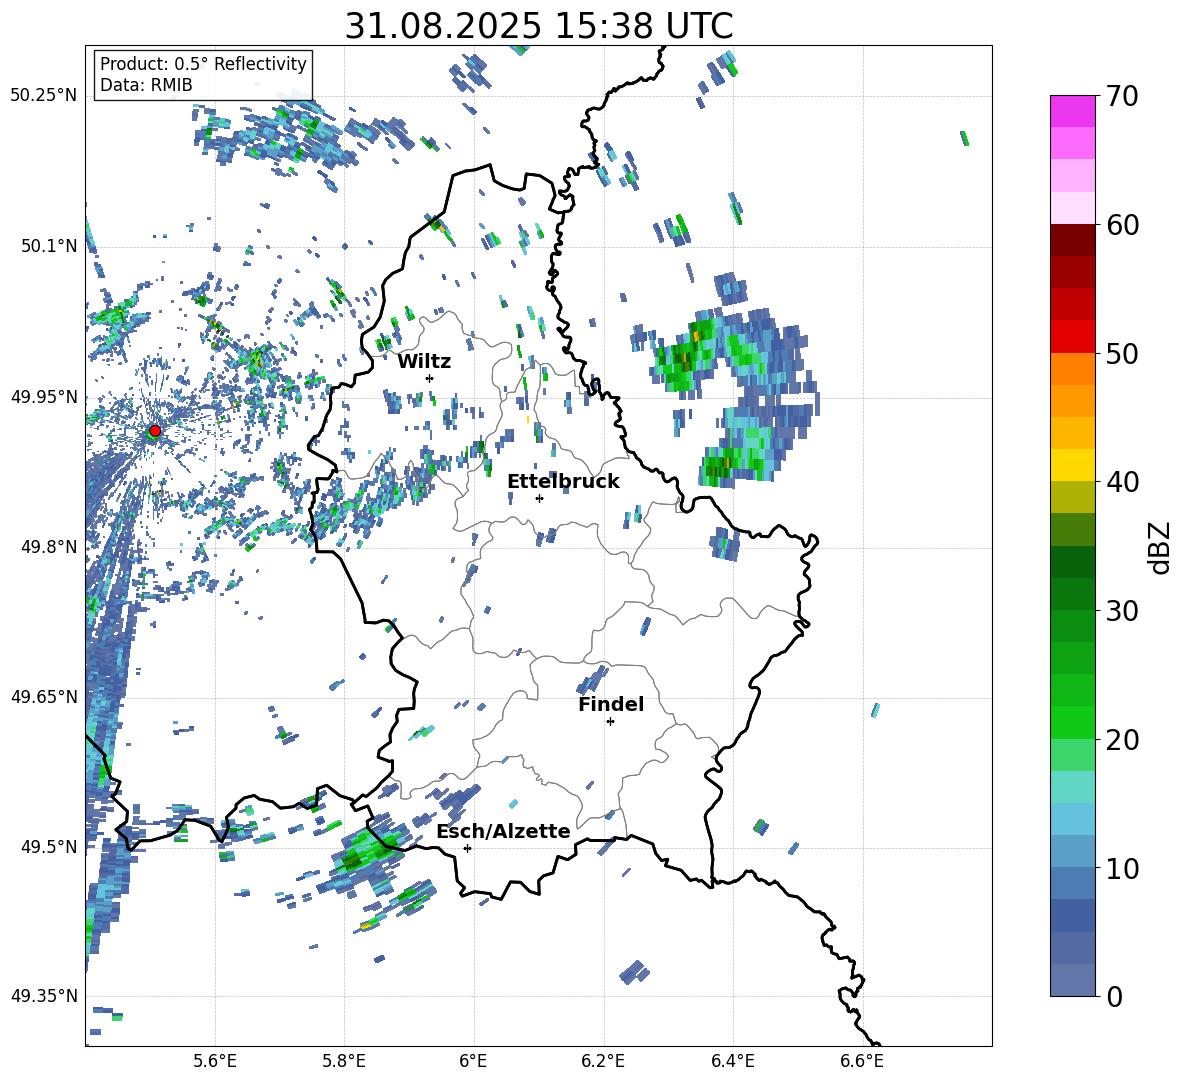Select the Wiltz city label
1184x1081 pixels.
tap(424, 362)
